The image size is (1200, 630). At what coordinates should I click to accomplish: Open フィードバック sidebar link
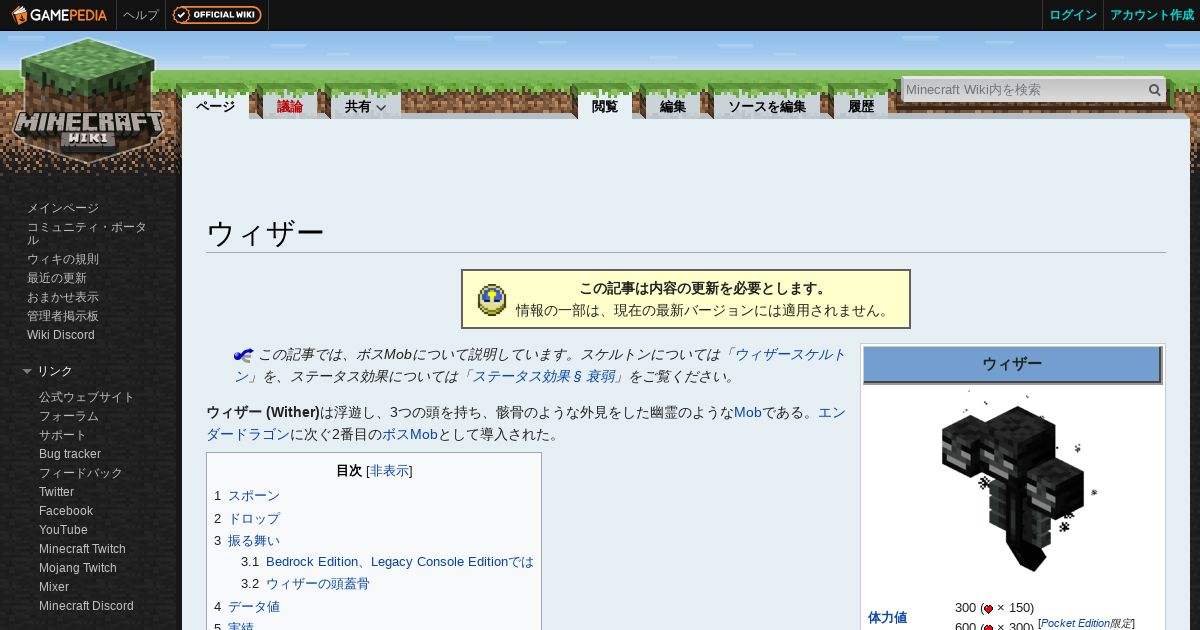(x=81, y=473)
